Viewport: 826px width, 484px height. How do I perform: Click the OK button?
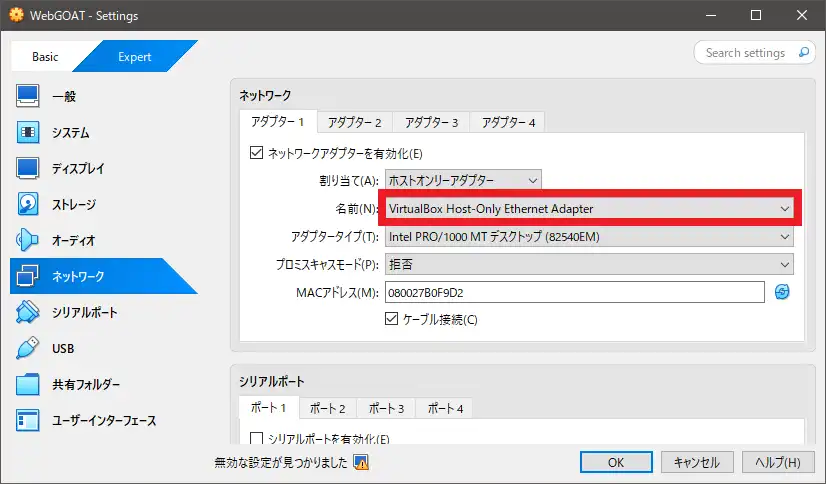click(616, 462)
